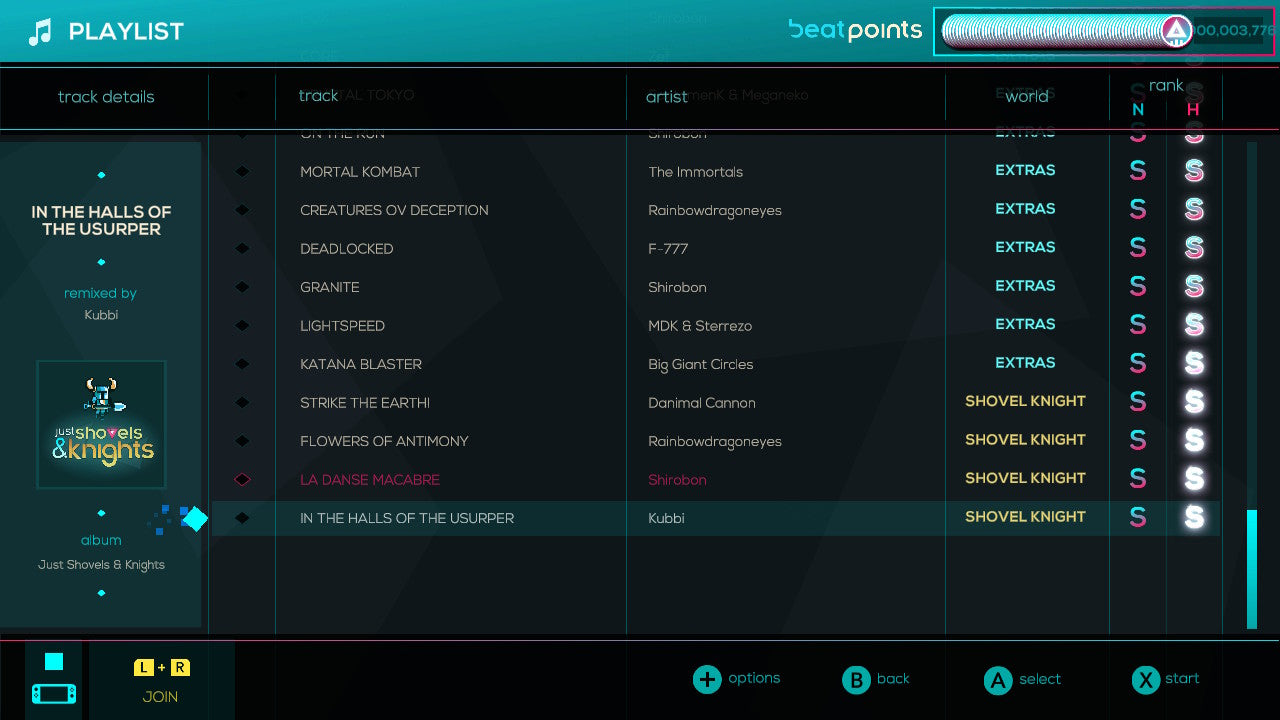Click the Switch console controller icon
This screenshot has height=720, width=1280.
point(54,680)
